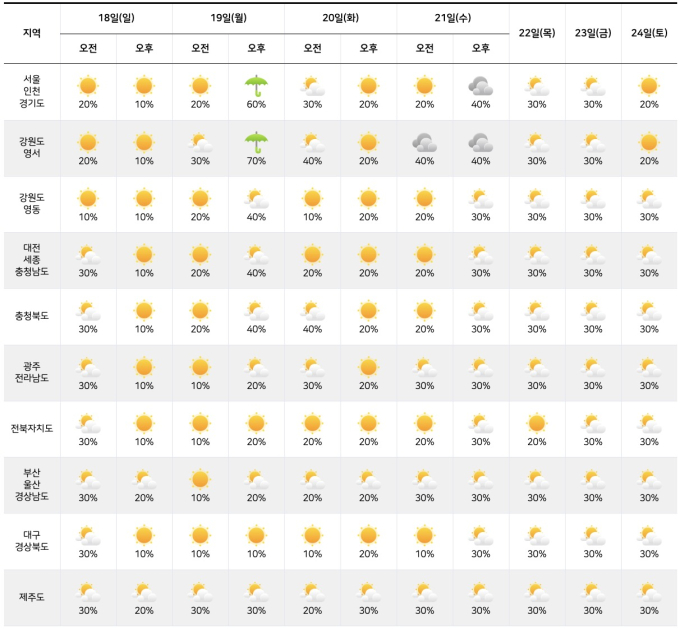The height and width of the screenshot is (629, 680).
Task: Click the partly cloudy icon for 강원도 영동 21일 오후
Action: [481, 199]
